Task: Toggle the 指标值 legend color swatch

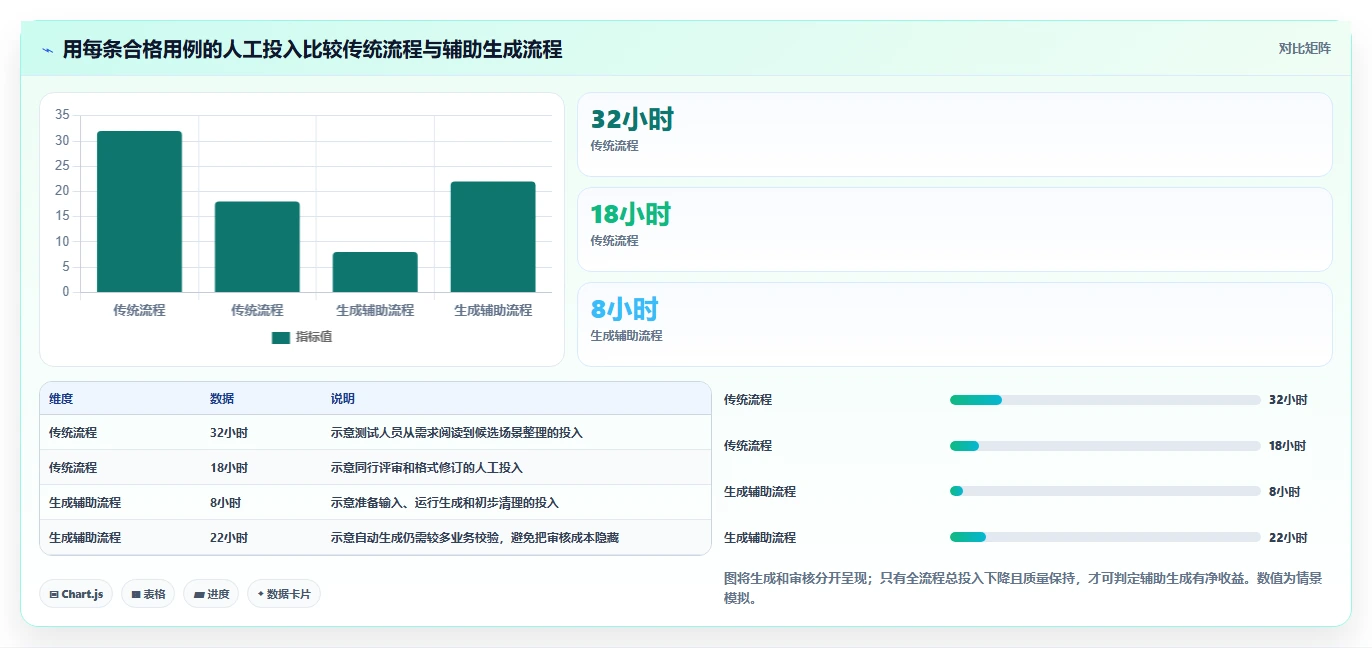Action: [x=281, y=338]
